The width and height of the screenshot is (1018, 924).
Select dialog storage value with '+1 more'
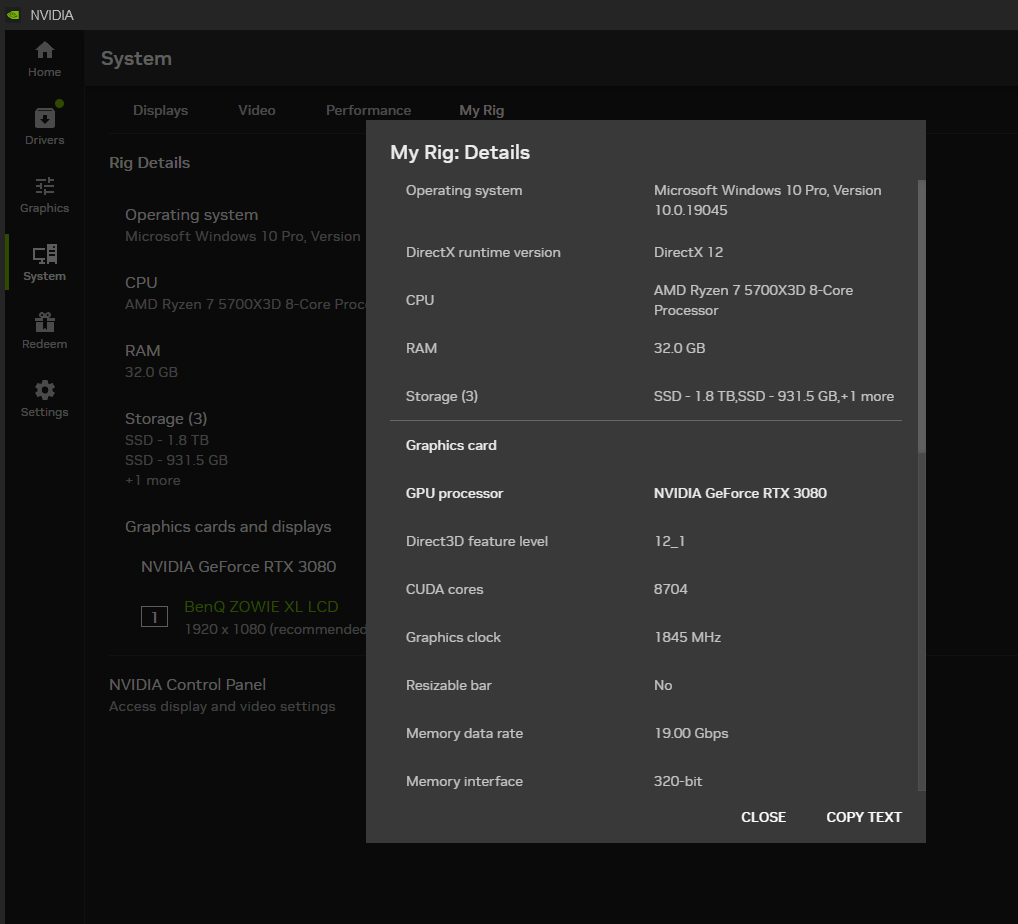(774, 397)
